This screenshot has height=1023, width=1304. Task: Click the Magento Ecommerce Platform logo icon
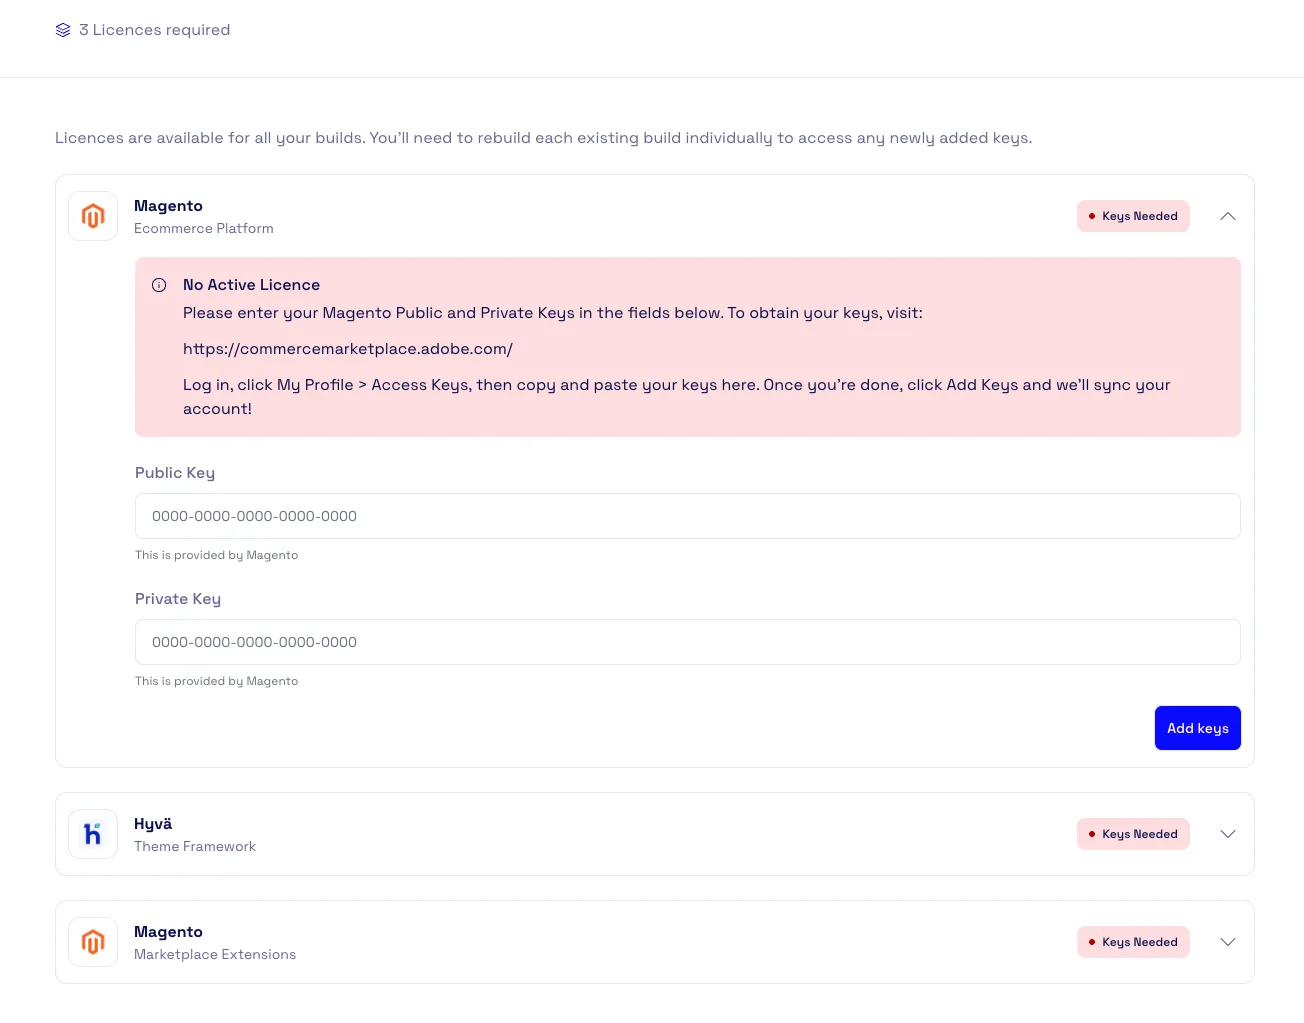click(x=93, y=216)
